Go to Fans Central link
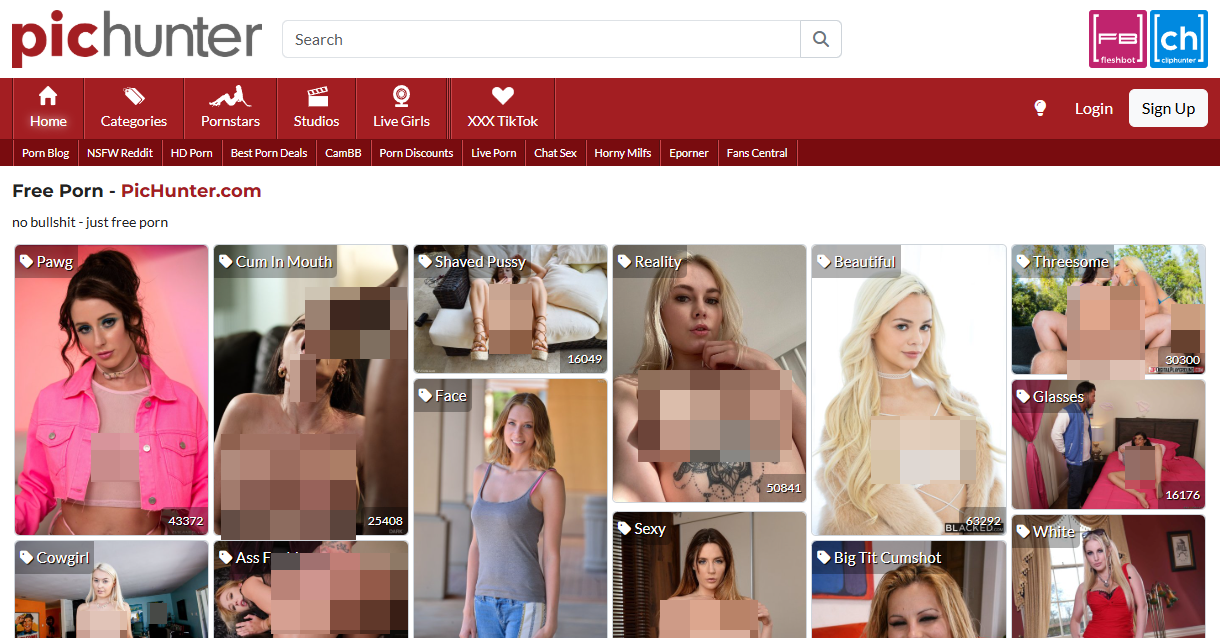1220x638 pixels. pos(757,153)
